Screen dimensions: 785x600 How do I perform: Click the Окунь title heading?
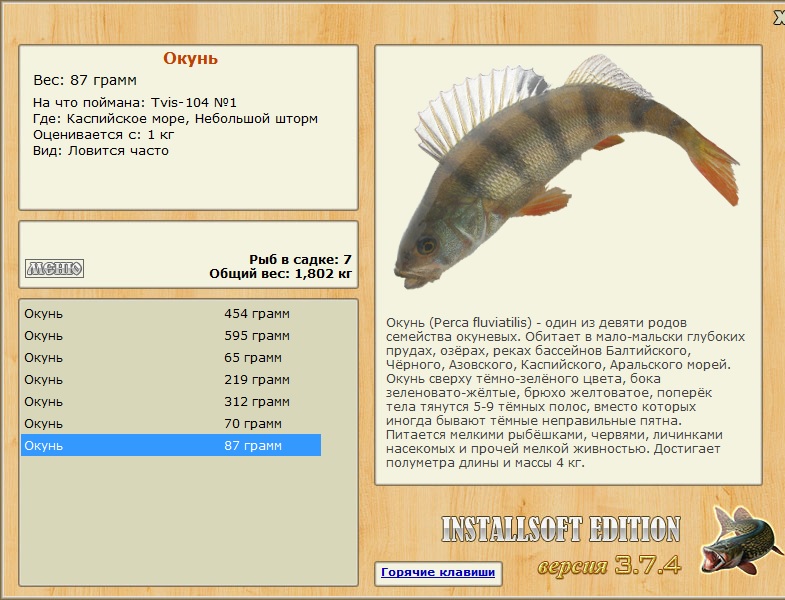[x=190, y=58]
